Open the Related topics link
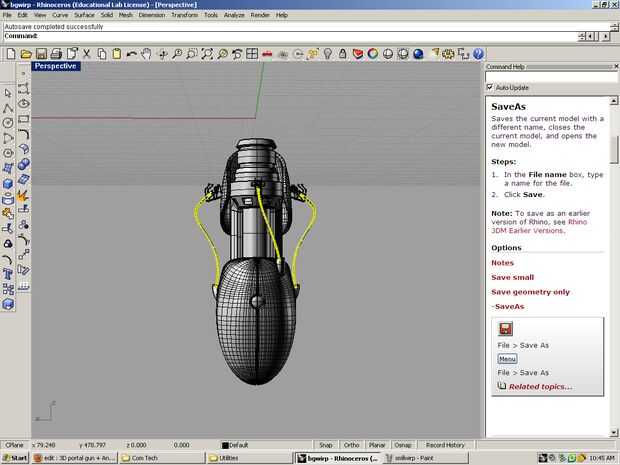Image resolution: width=620 pixels, height=465 pixels. coord(540,386)
